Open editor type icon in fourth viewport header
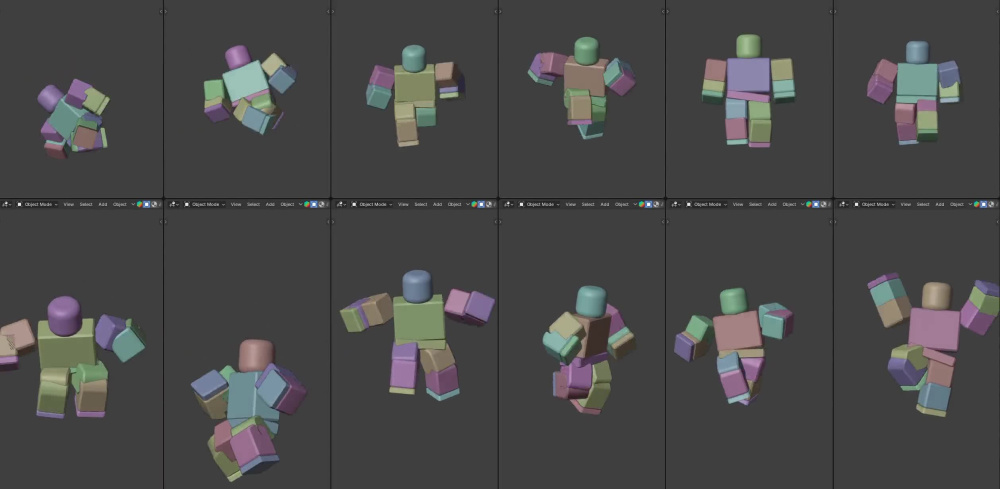Image resolution: width=1000 pixels, height=489 pixels. coord(508,204)
